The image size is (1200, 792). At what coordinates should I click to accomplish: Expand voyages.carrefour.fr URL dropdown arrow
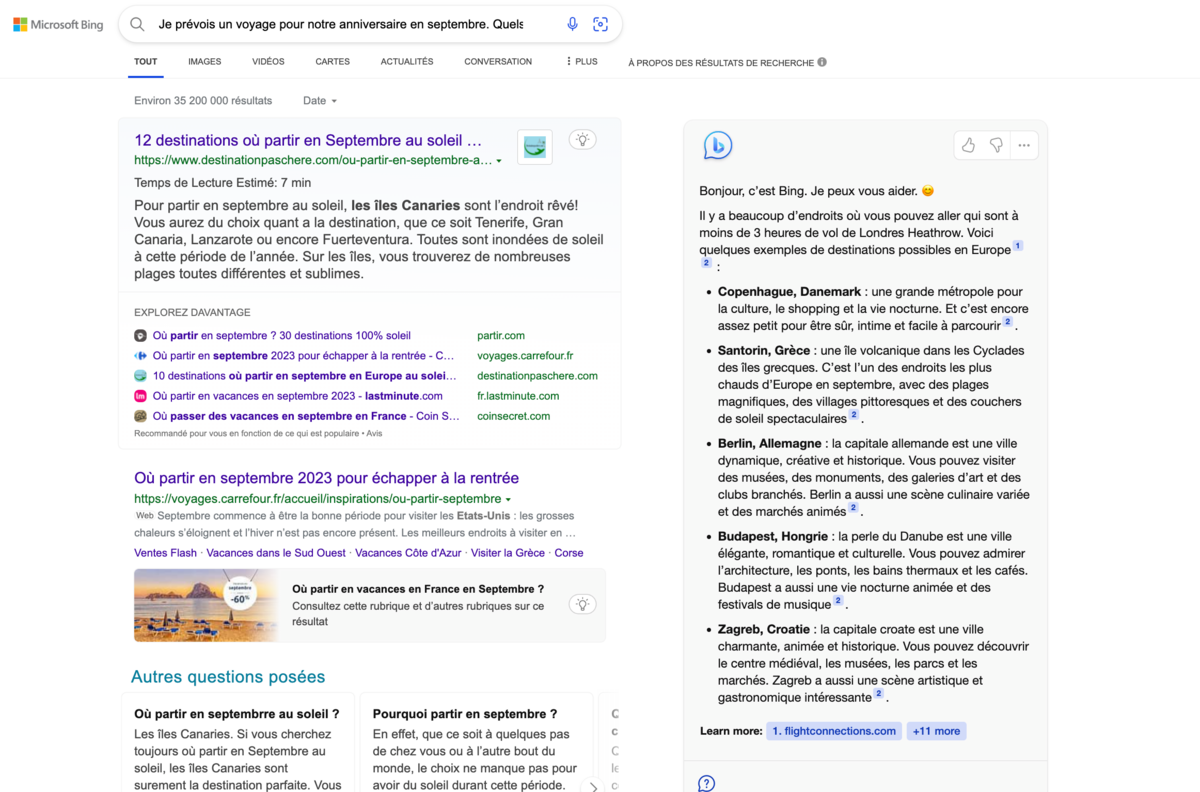pyautogui.click(x=508, y=500)
